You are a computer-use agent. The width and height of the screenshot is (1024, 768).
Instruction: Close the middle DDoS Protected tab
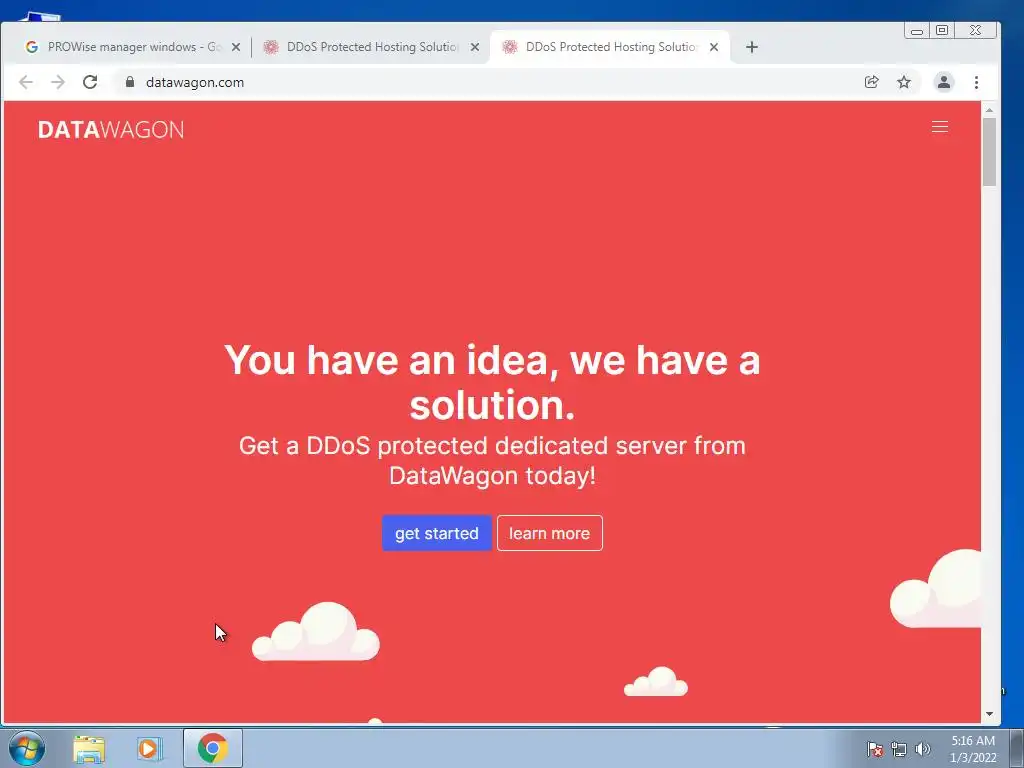475,47
